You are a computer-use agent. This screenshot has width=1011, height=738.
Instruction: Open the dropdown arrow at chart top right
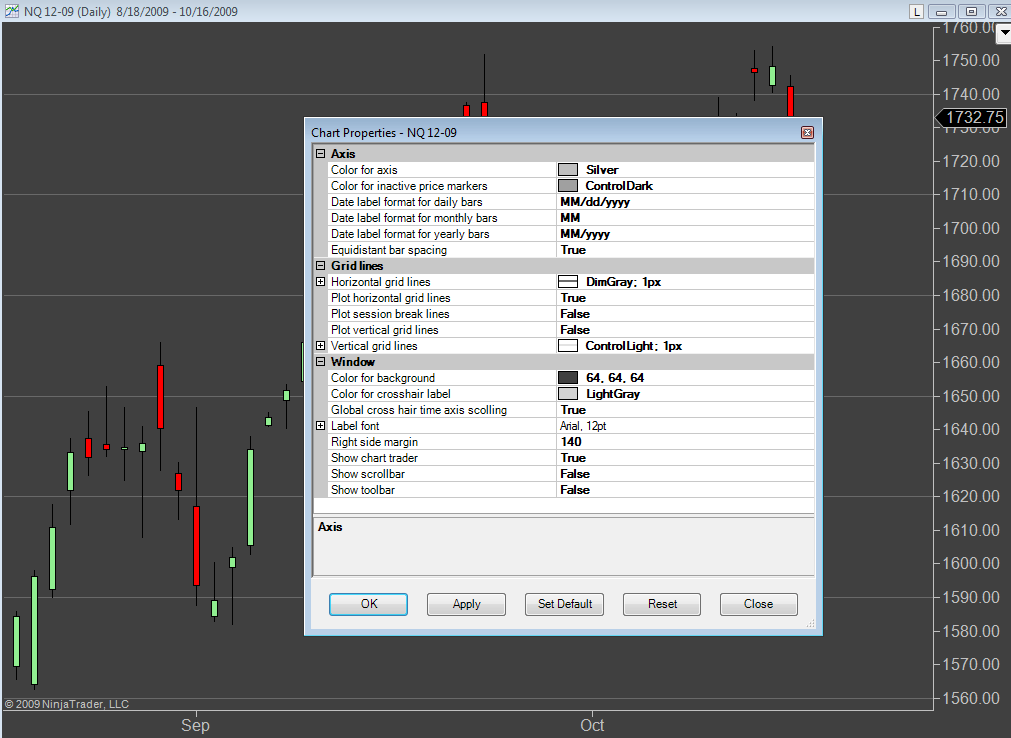(x=1005, y=33)
